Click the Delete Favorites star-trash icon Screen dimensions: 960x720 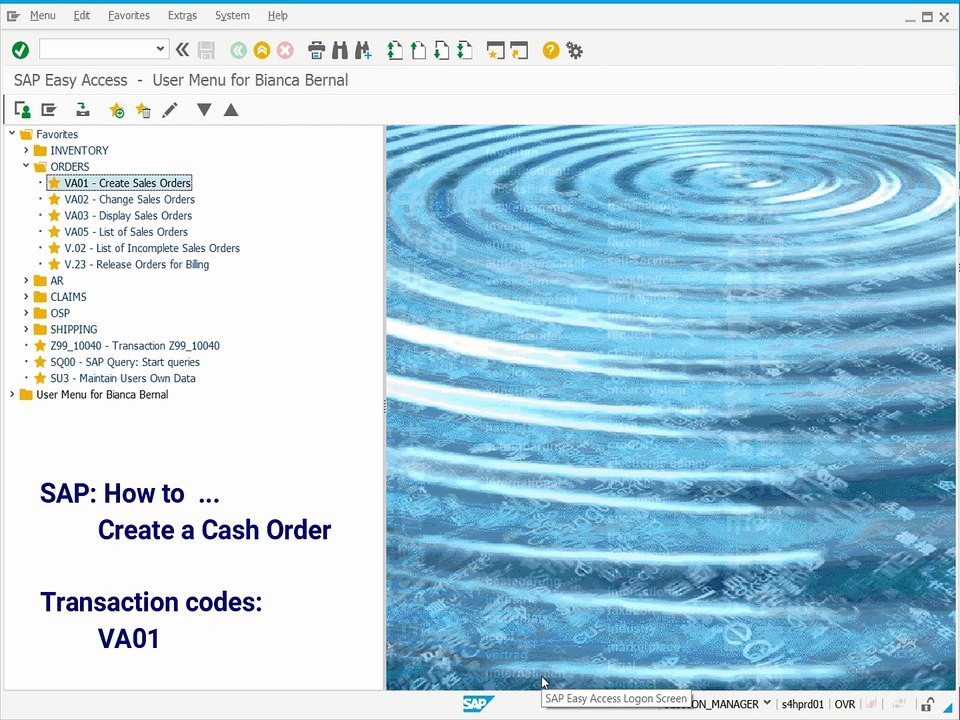tap(143, 110)
